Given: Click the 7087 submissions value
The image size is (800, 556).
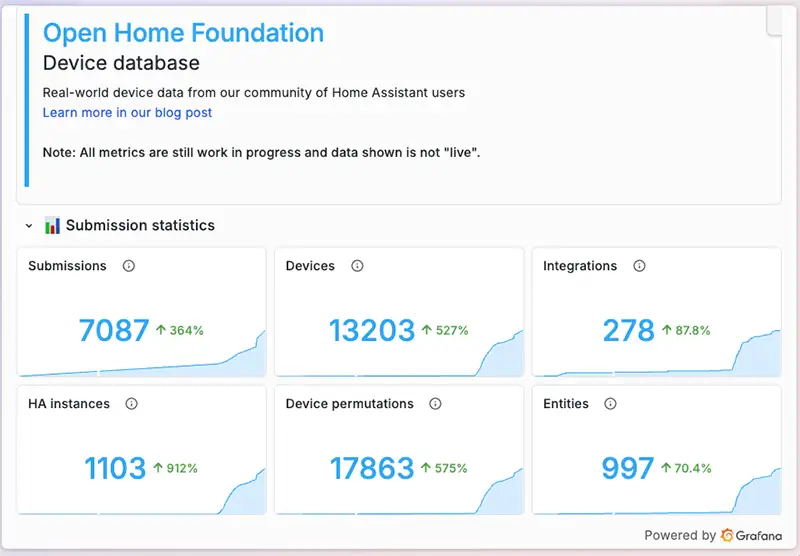Looking at the screenshot, I should click(x=114, y=330).
